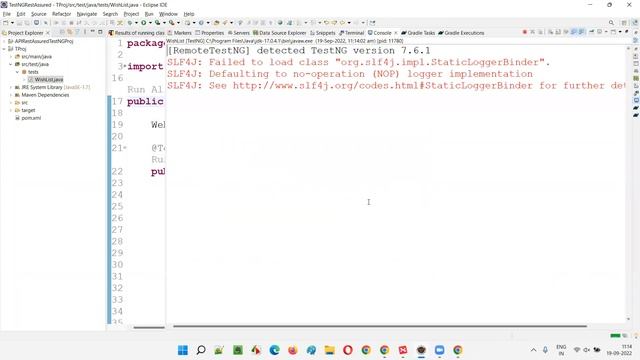
Task: Select pom.xml in Project Explorer
Action: point(31,118)
